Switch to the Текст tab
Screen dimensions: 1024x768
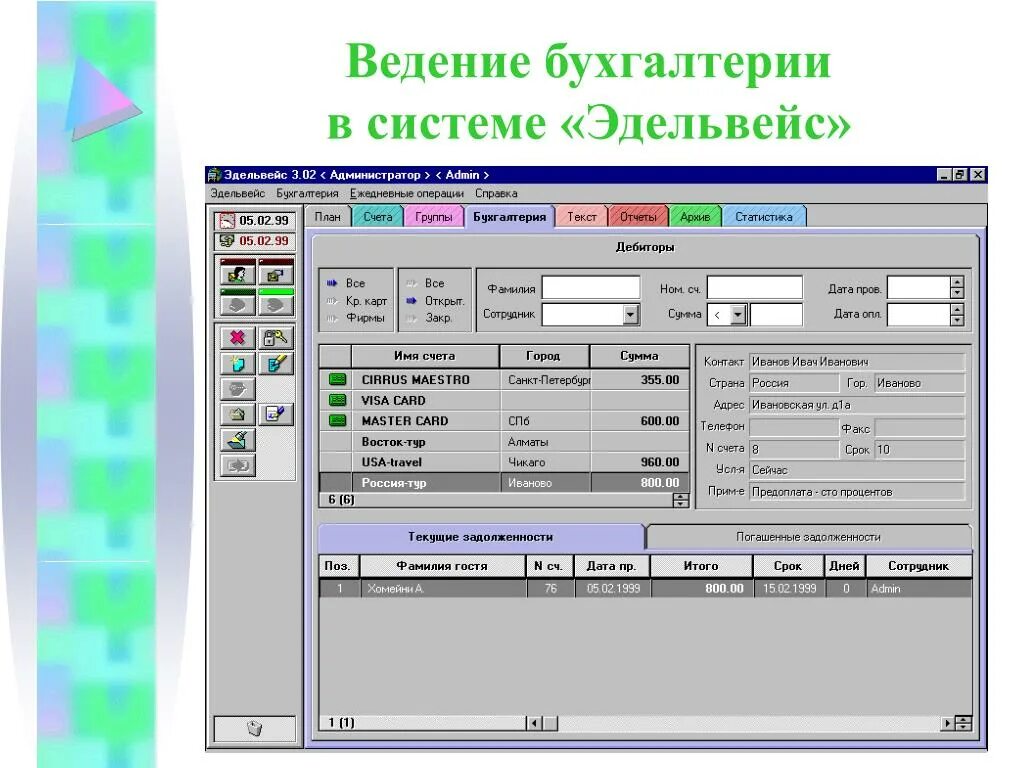point(581,217)
